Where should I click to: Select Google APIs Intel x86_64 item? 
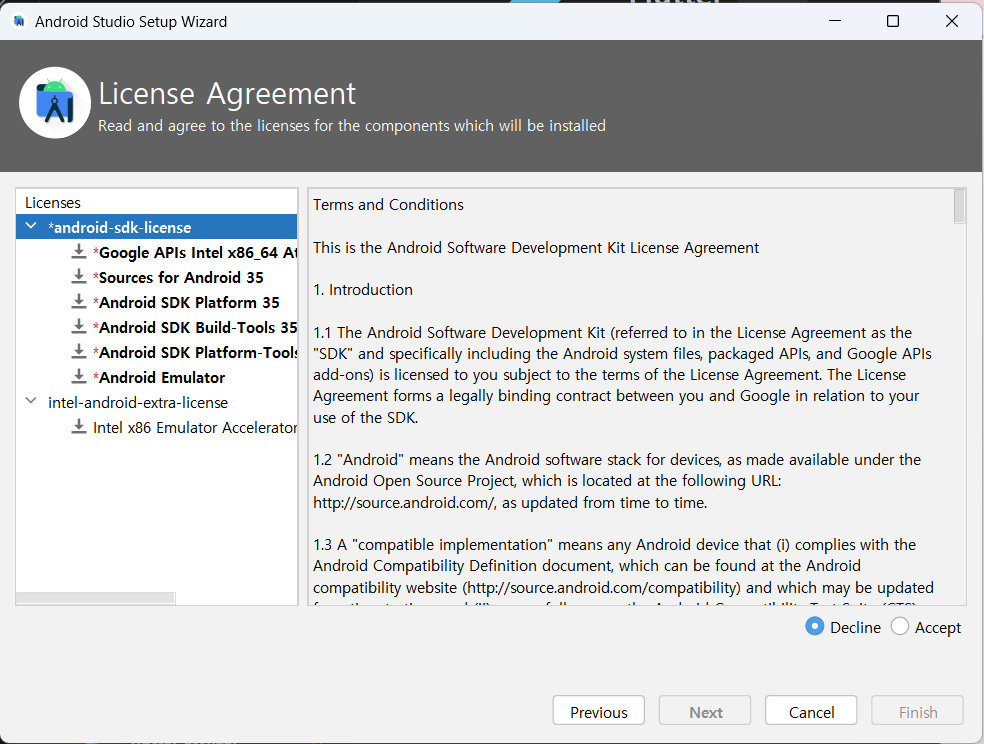195,252
